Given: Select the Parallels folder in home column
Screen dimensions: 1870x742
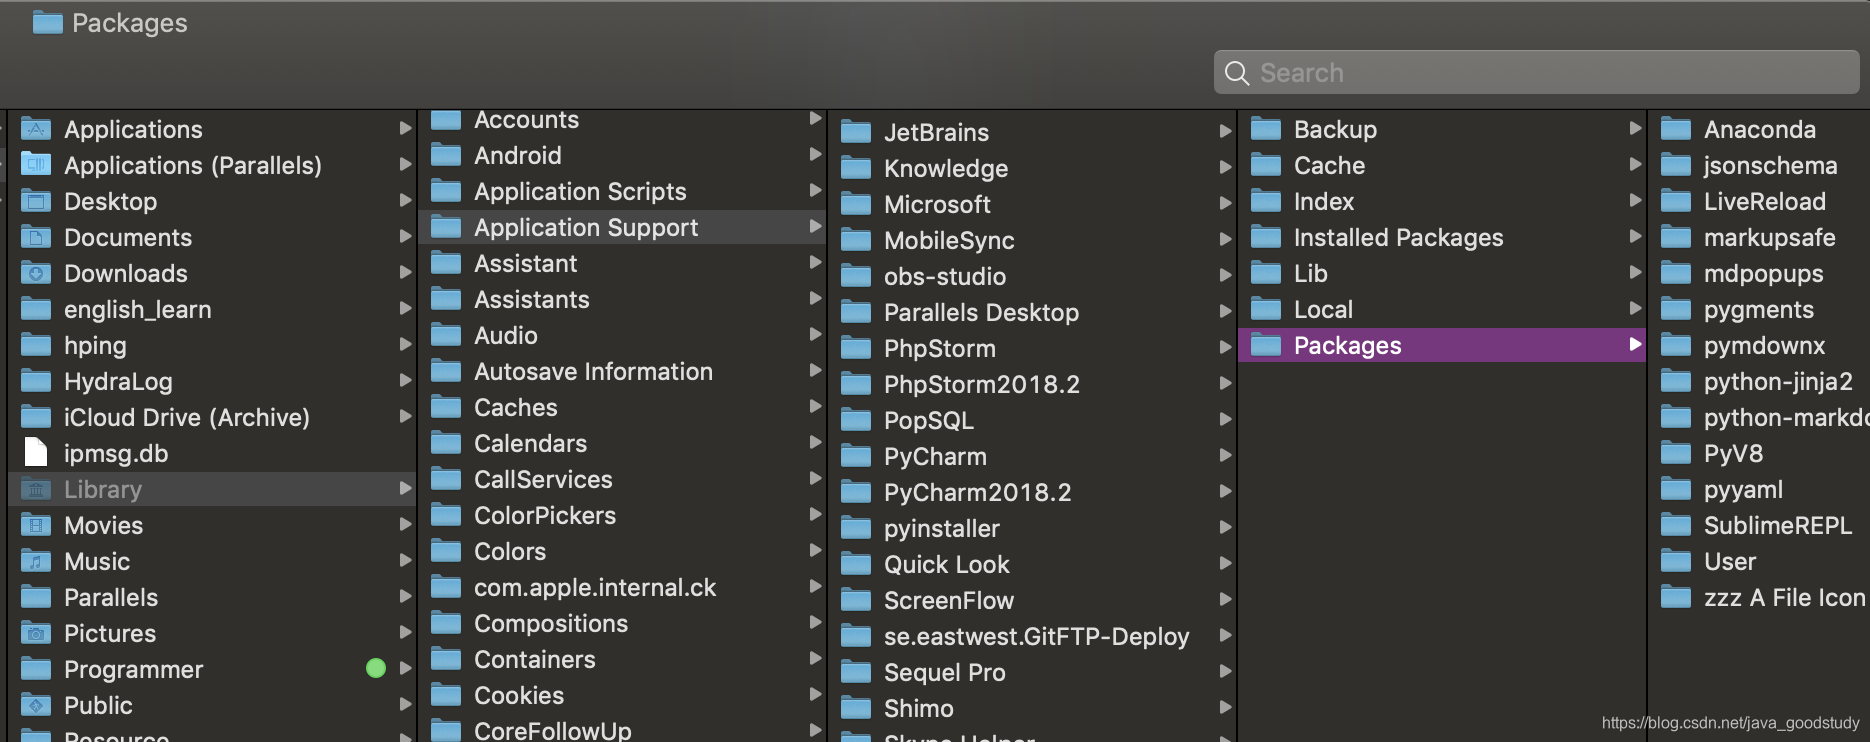Looking at the screenshot, I should click(x=212, y=597).
